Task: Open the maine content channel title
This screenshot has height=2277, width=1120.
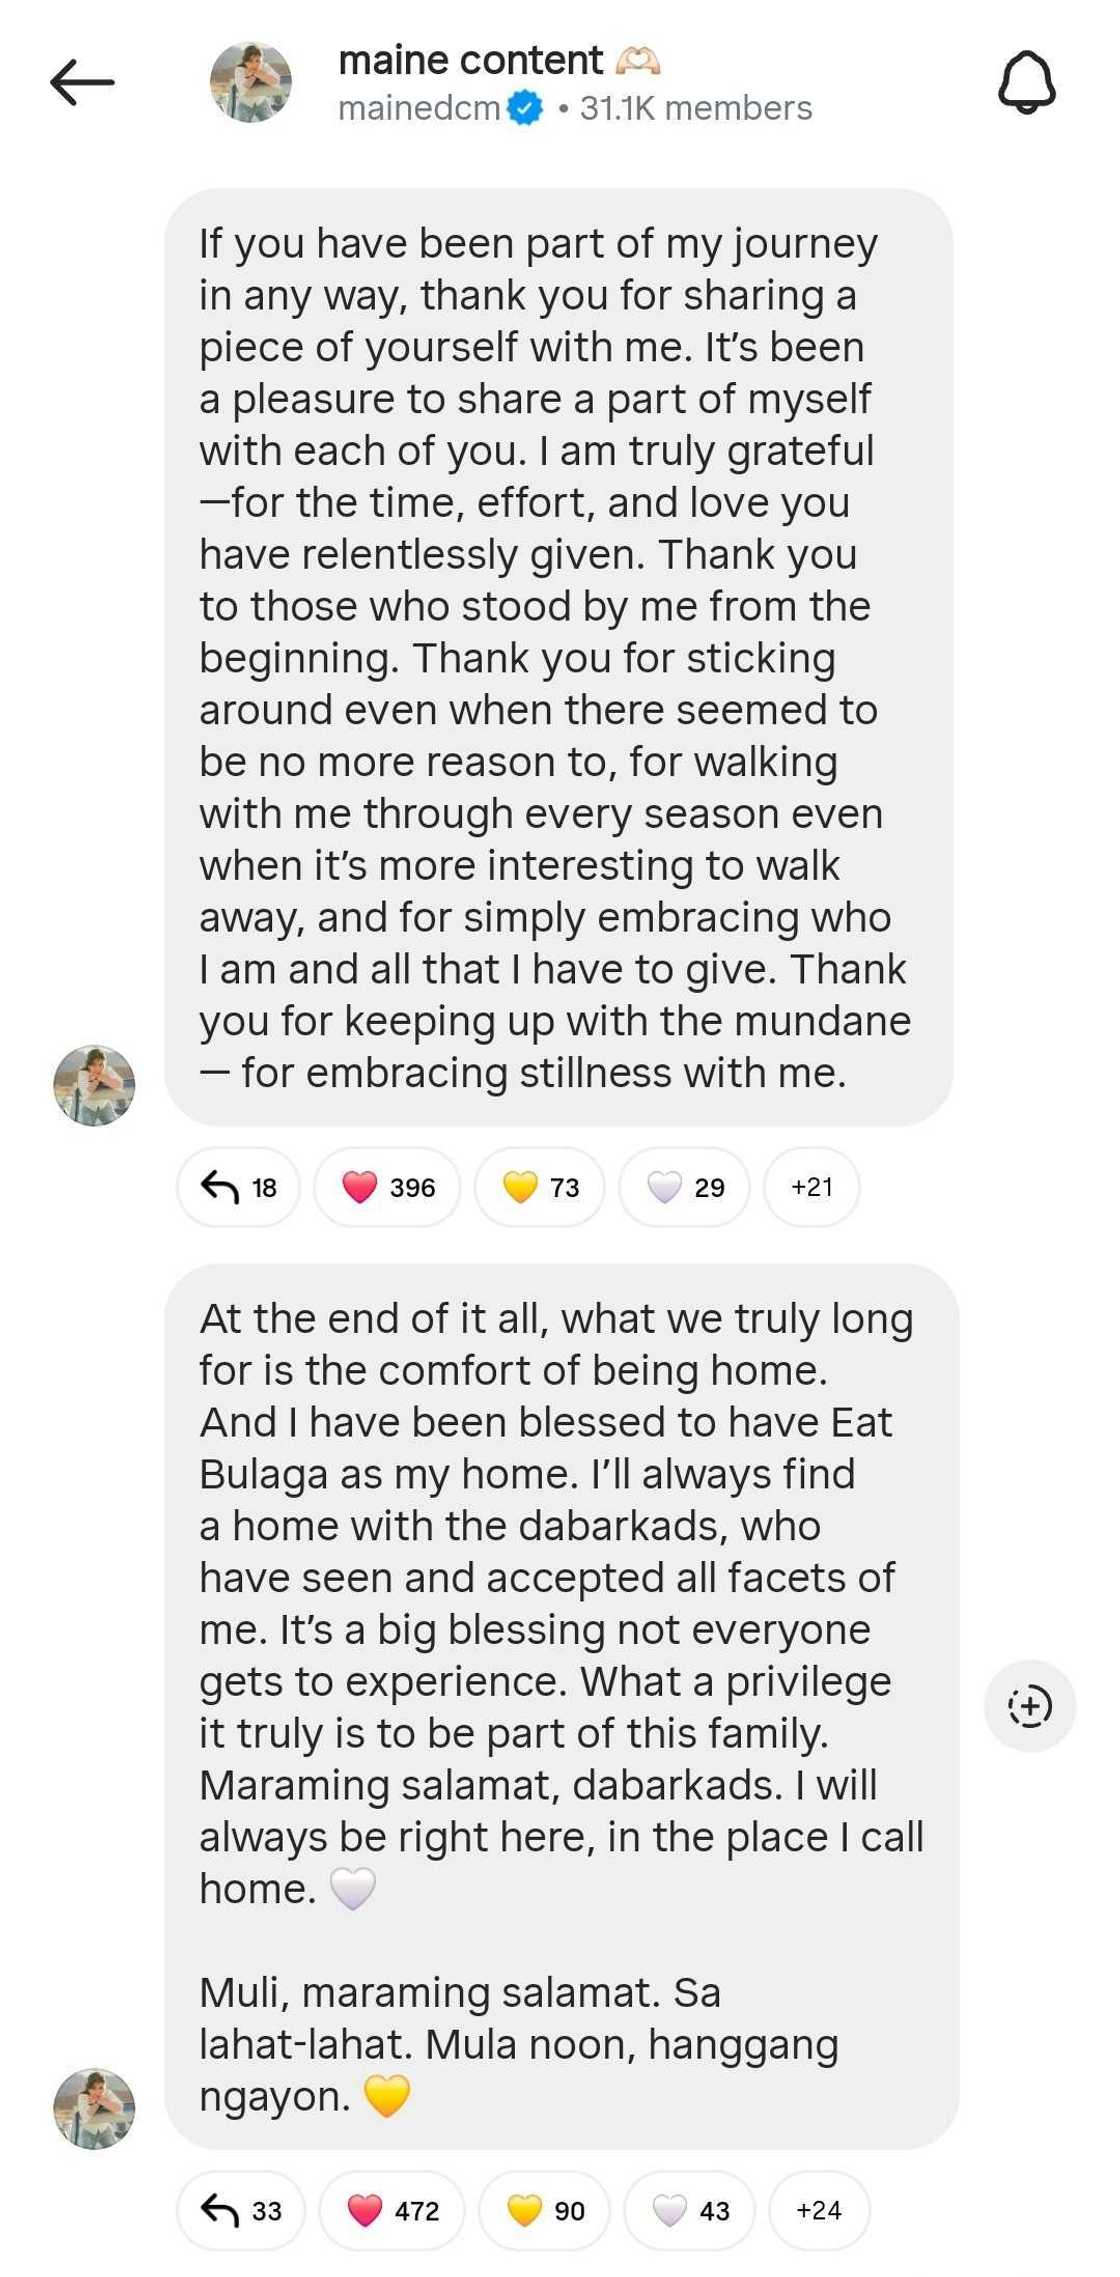Action: (x=471, y=60)
